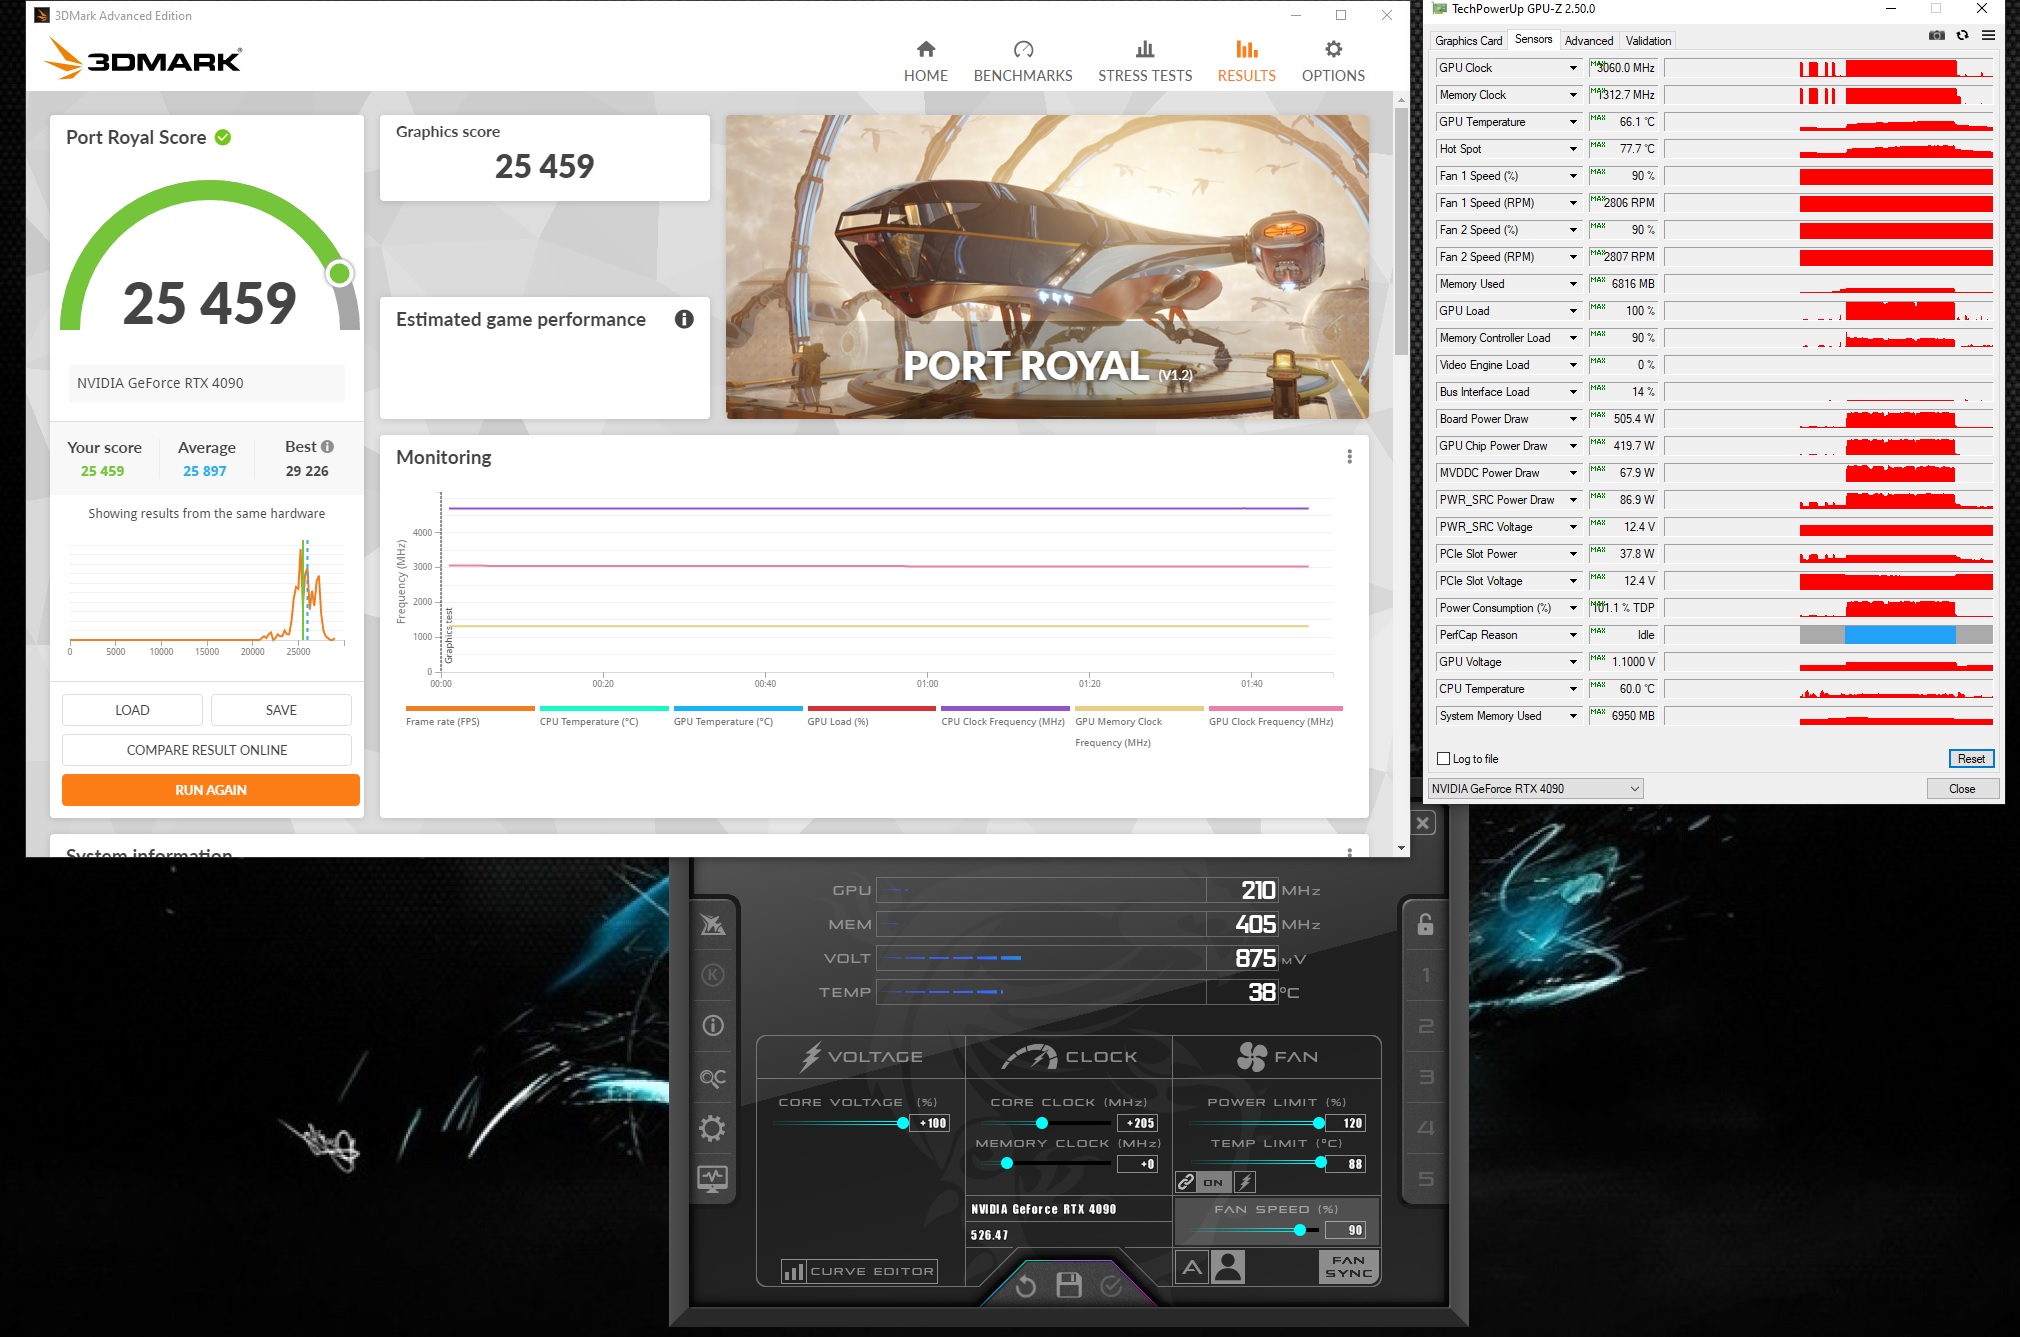This screenshot has width=2020, height=1337.
Task: Open Memory Clock sensor dropdown
Action: point(1573,95)
